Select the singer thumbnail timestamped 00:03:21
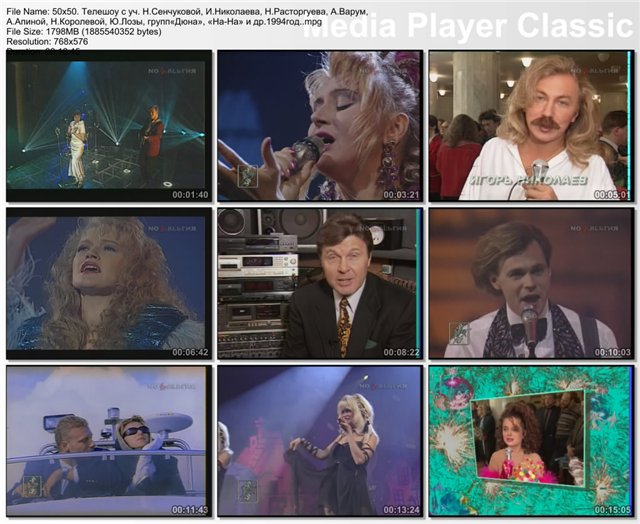This screenshot has height=524, width=640. pos(319,127)
